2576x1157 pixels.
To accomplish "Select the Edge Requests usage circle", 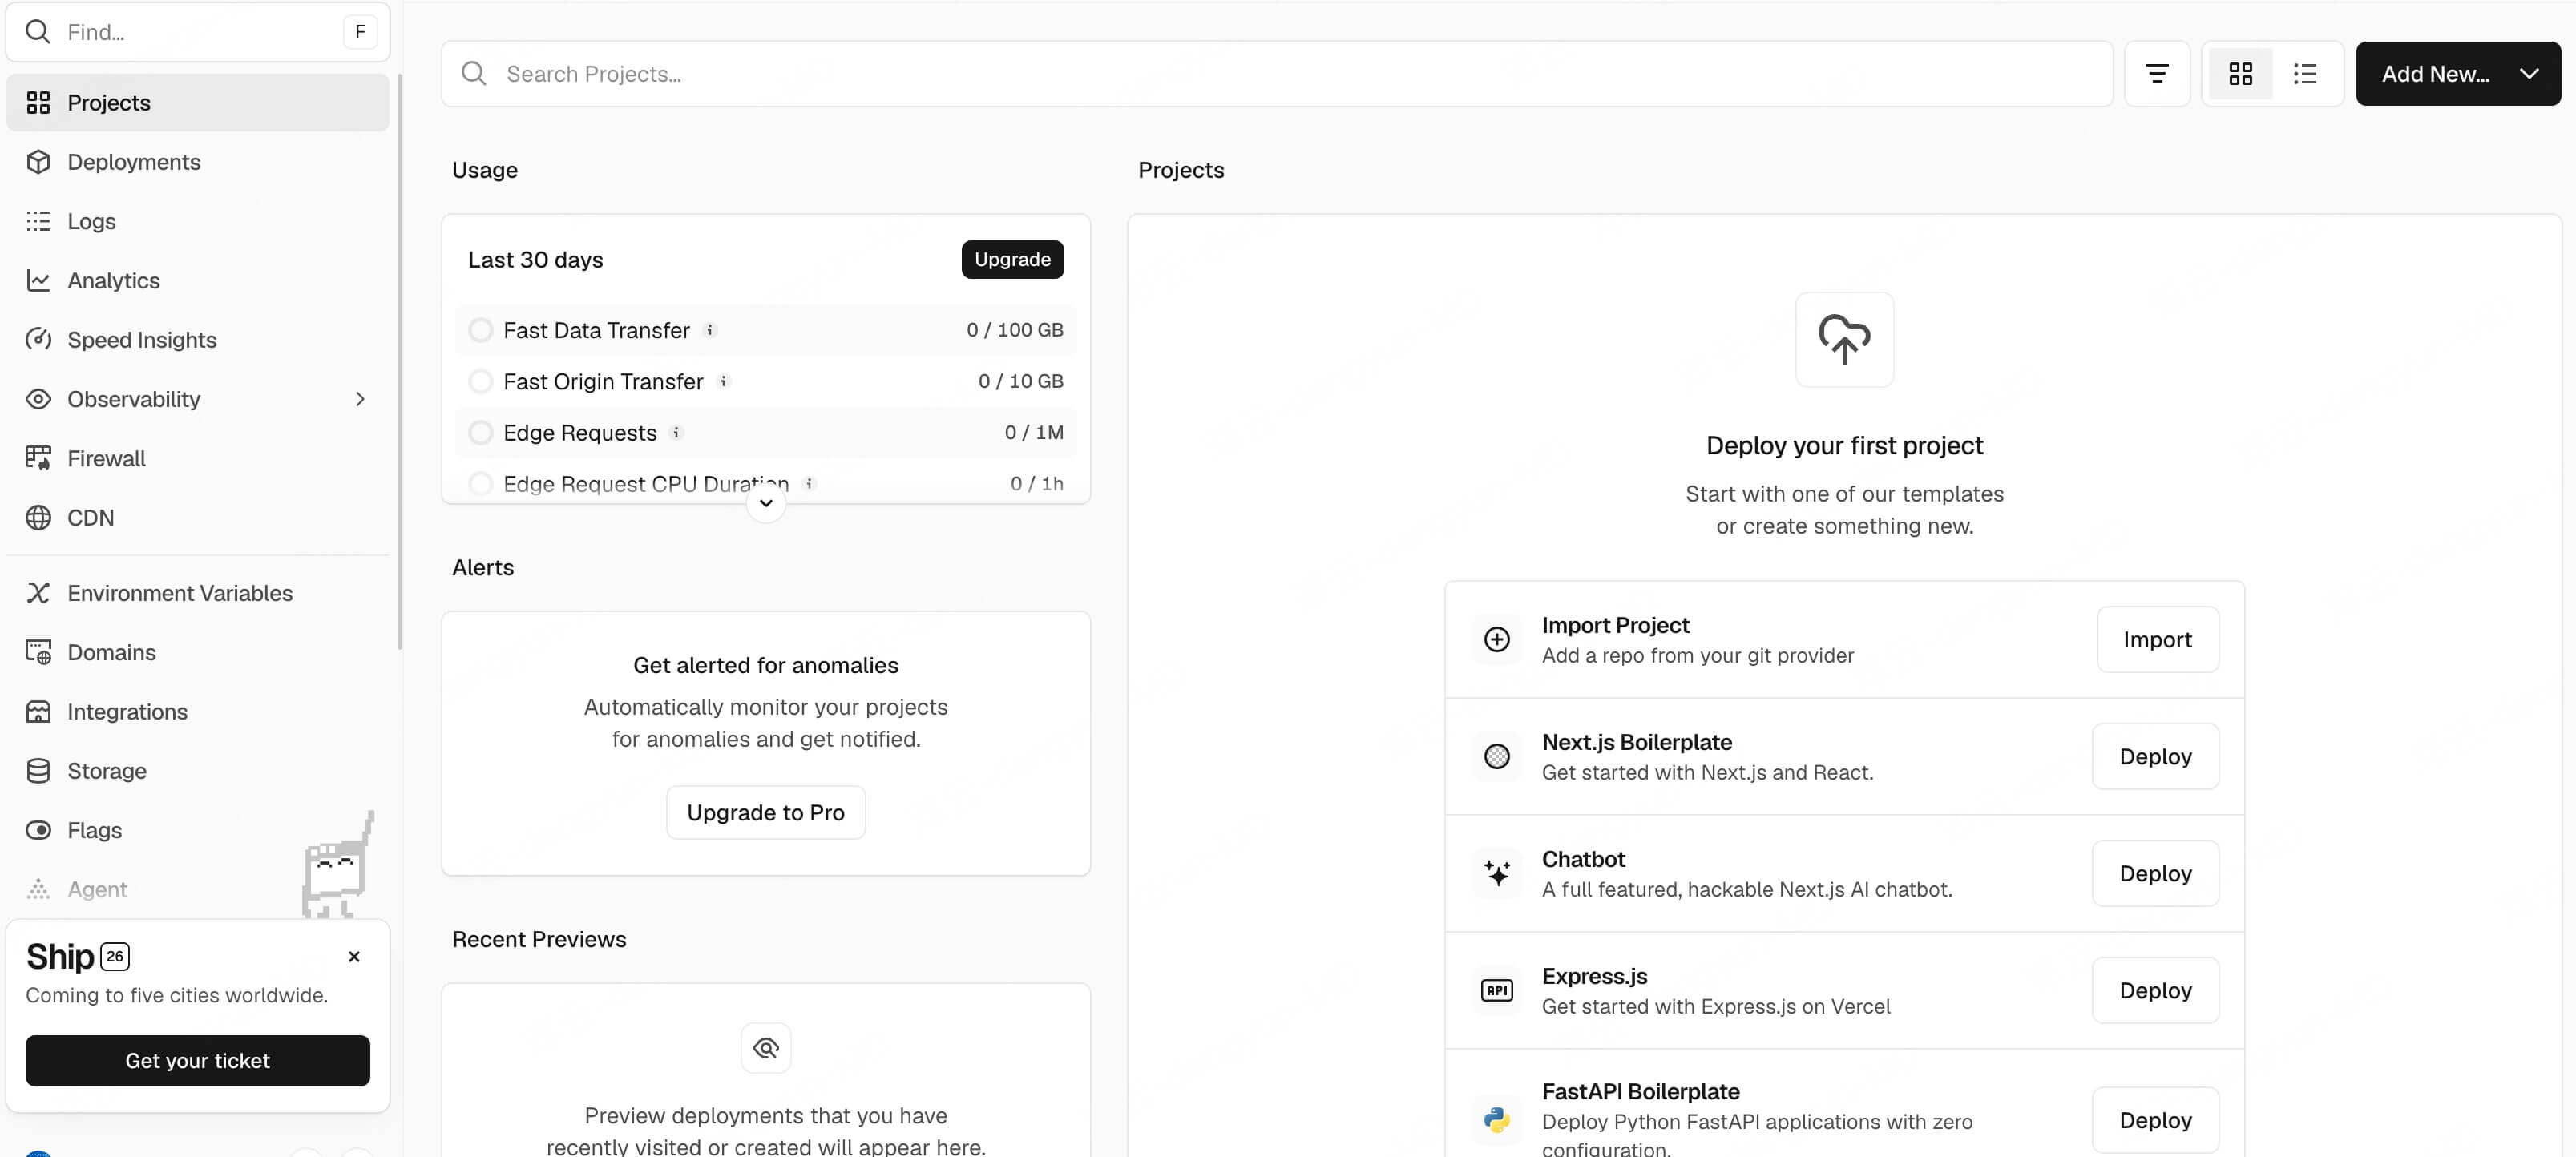I will coord(481,433).
